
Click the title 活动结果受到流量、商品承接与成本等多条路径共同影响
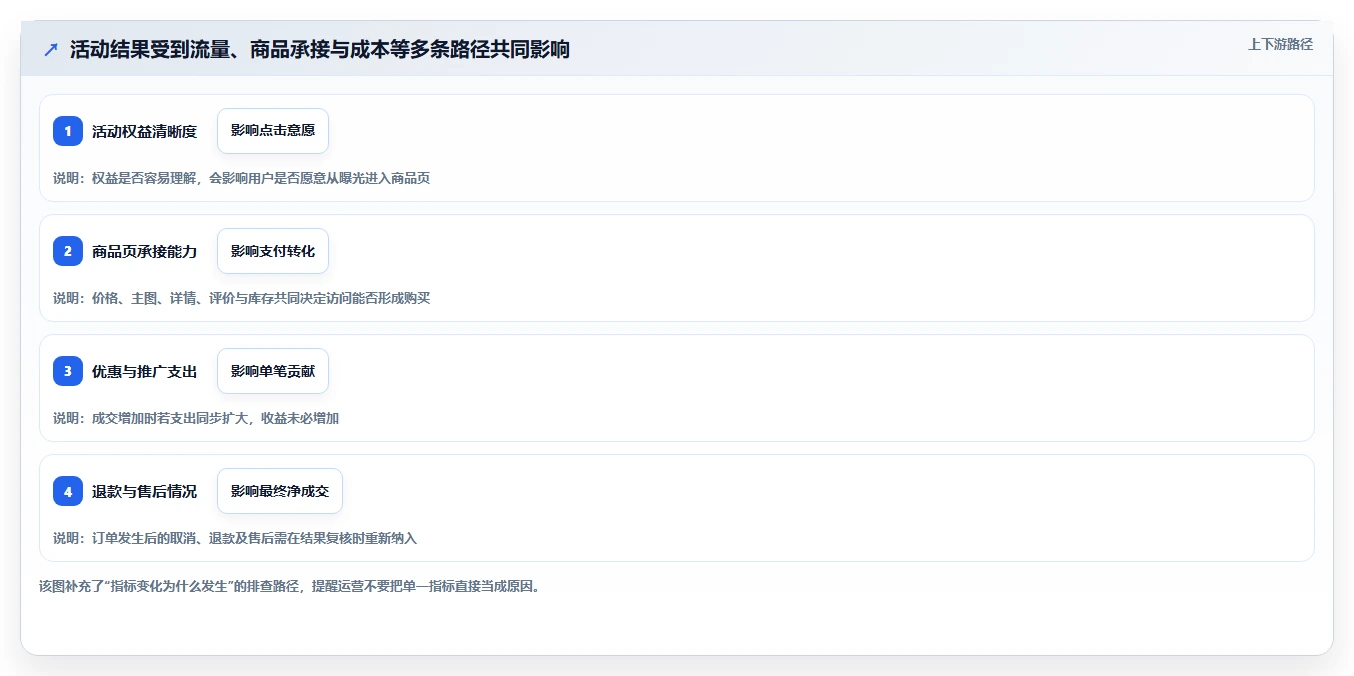click(320, 49)
